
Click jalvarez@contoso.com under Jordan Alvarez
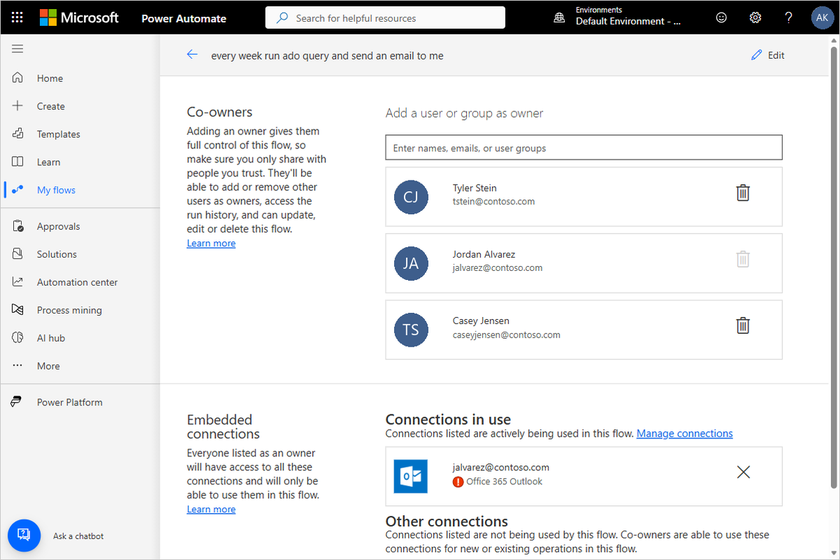497,268
